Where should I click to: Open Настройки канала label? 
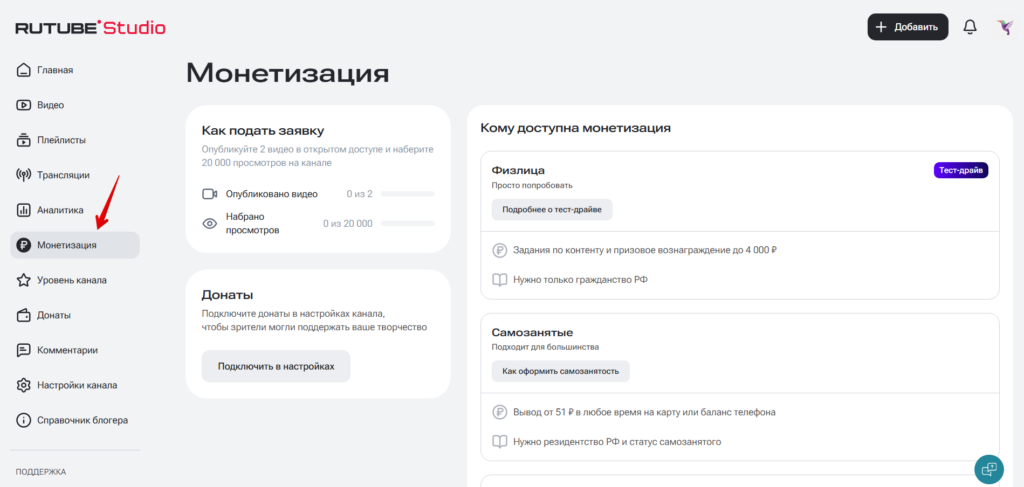(x=77, y=385)
